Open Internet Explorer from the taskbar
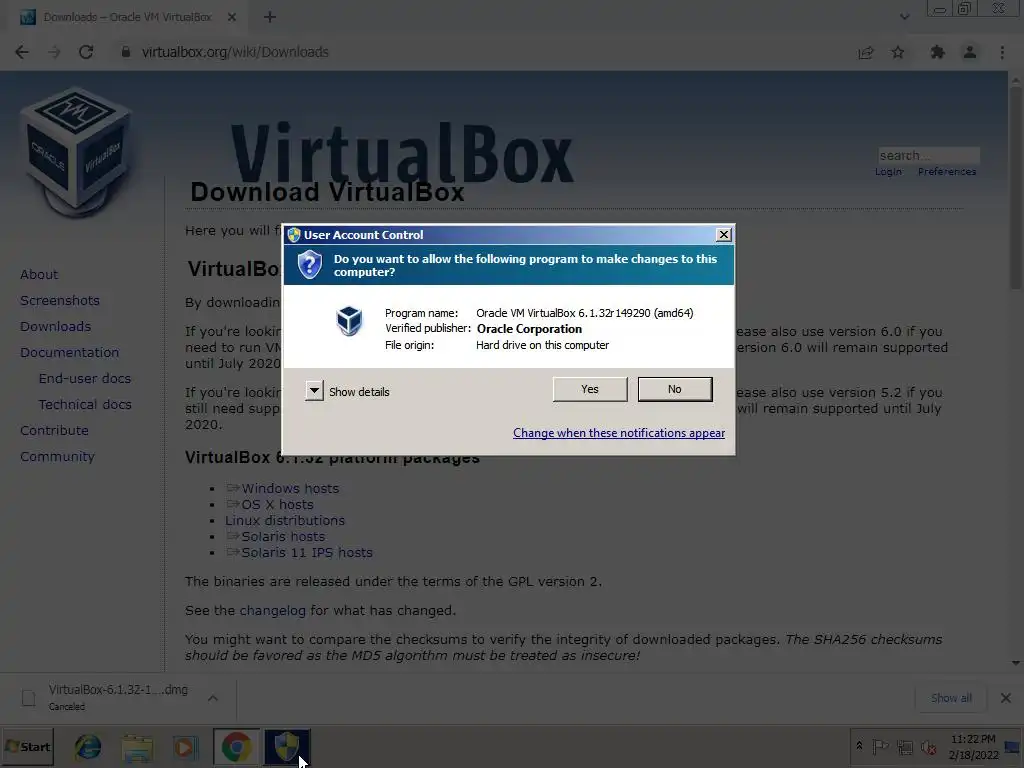Screen dimensions: 1024x768 coord(88,747)
